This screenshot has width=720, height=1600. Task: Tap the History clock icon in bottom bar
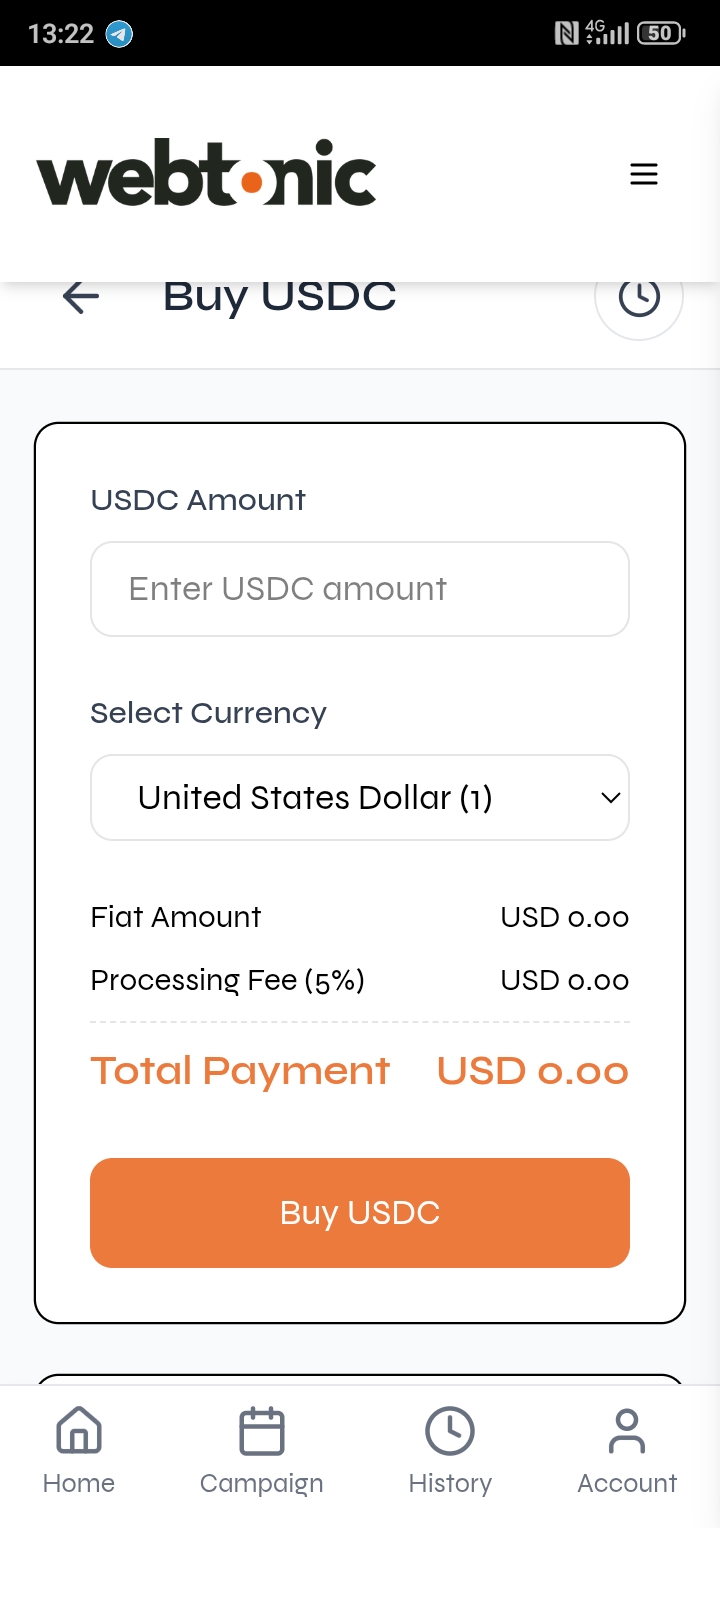tap(450, 1430)
